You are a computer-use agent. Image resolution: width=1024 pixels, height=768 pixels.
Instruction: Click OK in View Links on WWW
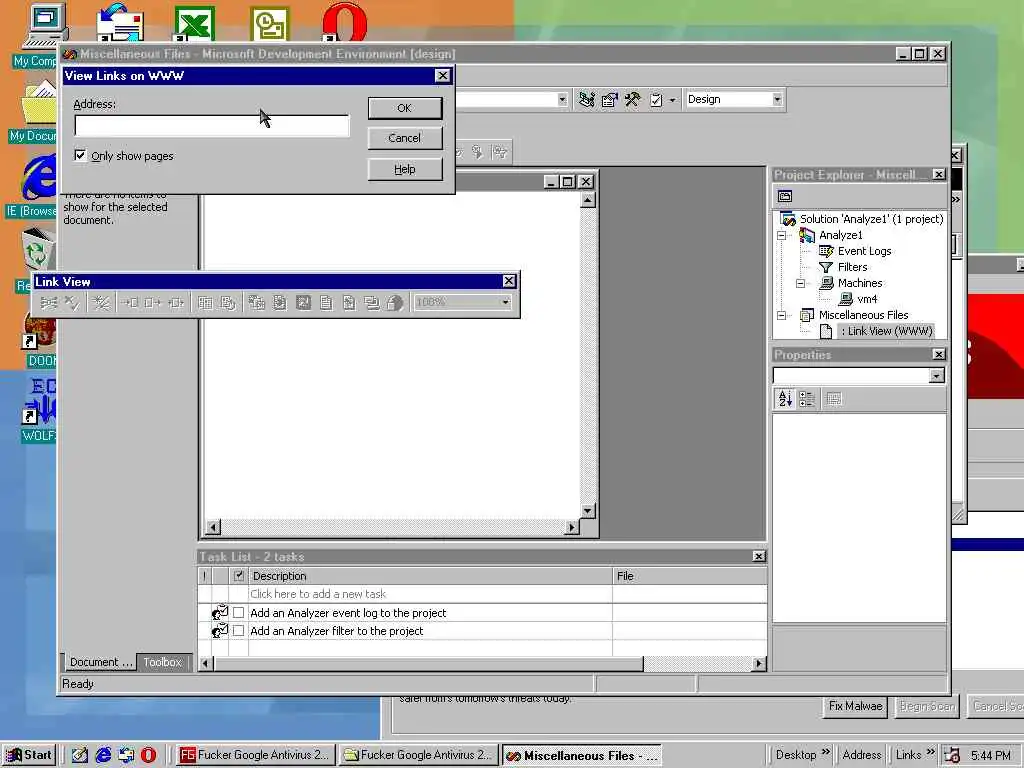coord(405,108)
